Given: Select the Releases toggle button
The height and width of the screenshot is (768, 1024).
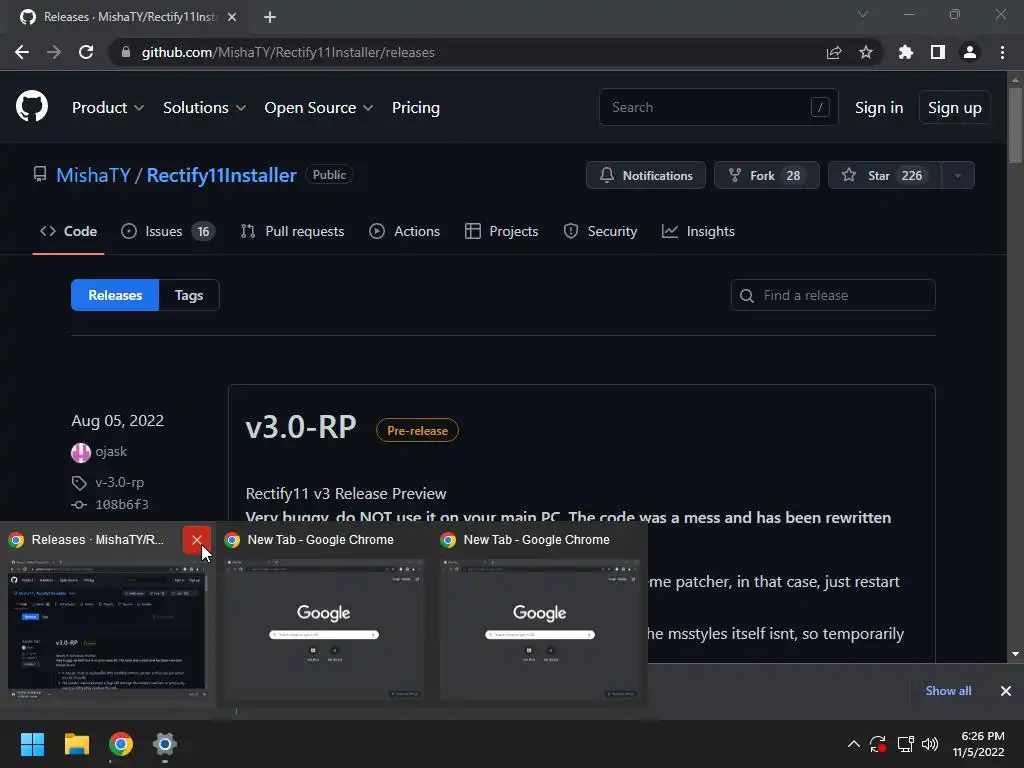Looking at the screenshot, I should [x=115, y=295].
